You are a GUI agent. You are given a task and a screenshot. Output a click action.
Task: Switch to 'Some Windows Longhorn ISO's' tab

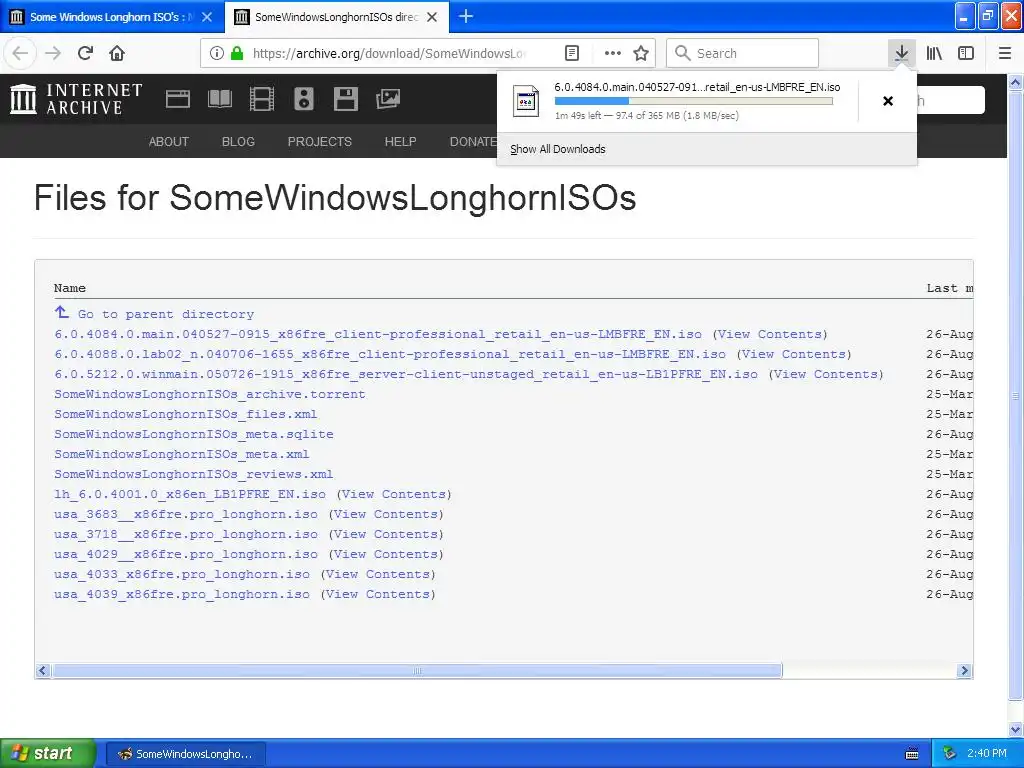pyautogui.click(x=112, y=17)
